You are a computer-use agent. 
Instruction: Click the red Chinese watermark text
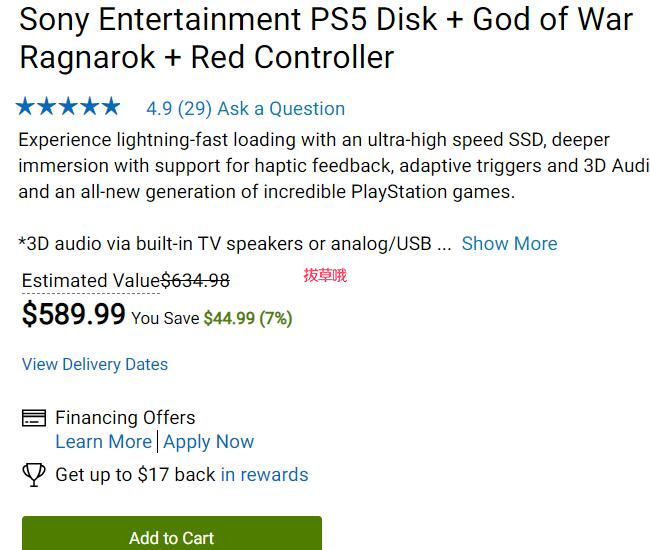point(325,275)
